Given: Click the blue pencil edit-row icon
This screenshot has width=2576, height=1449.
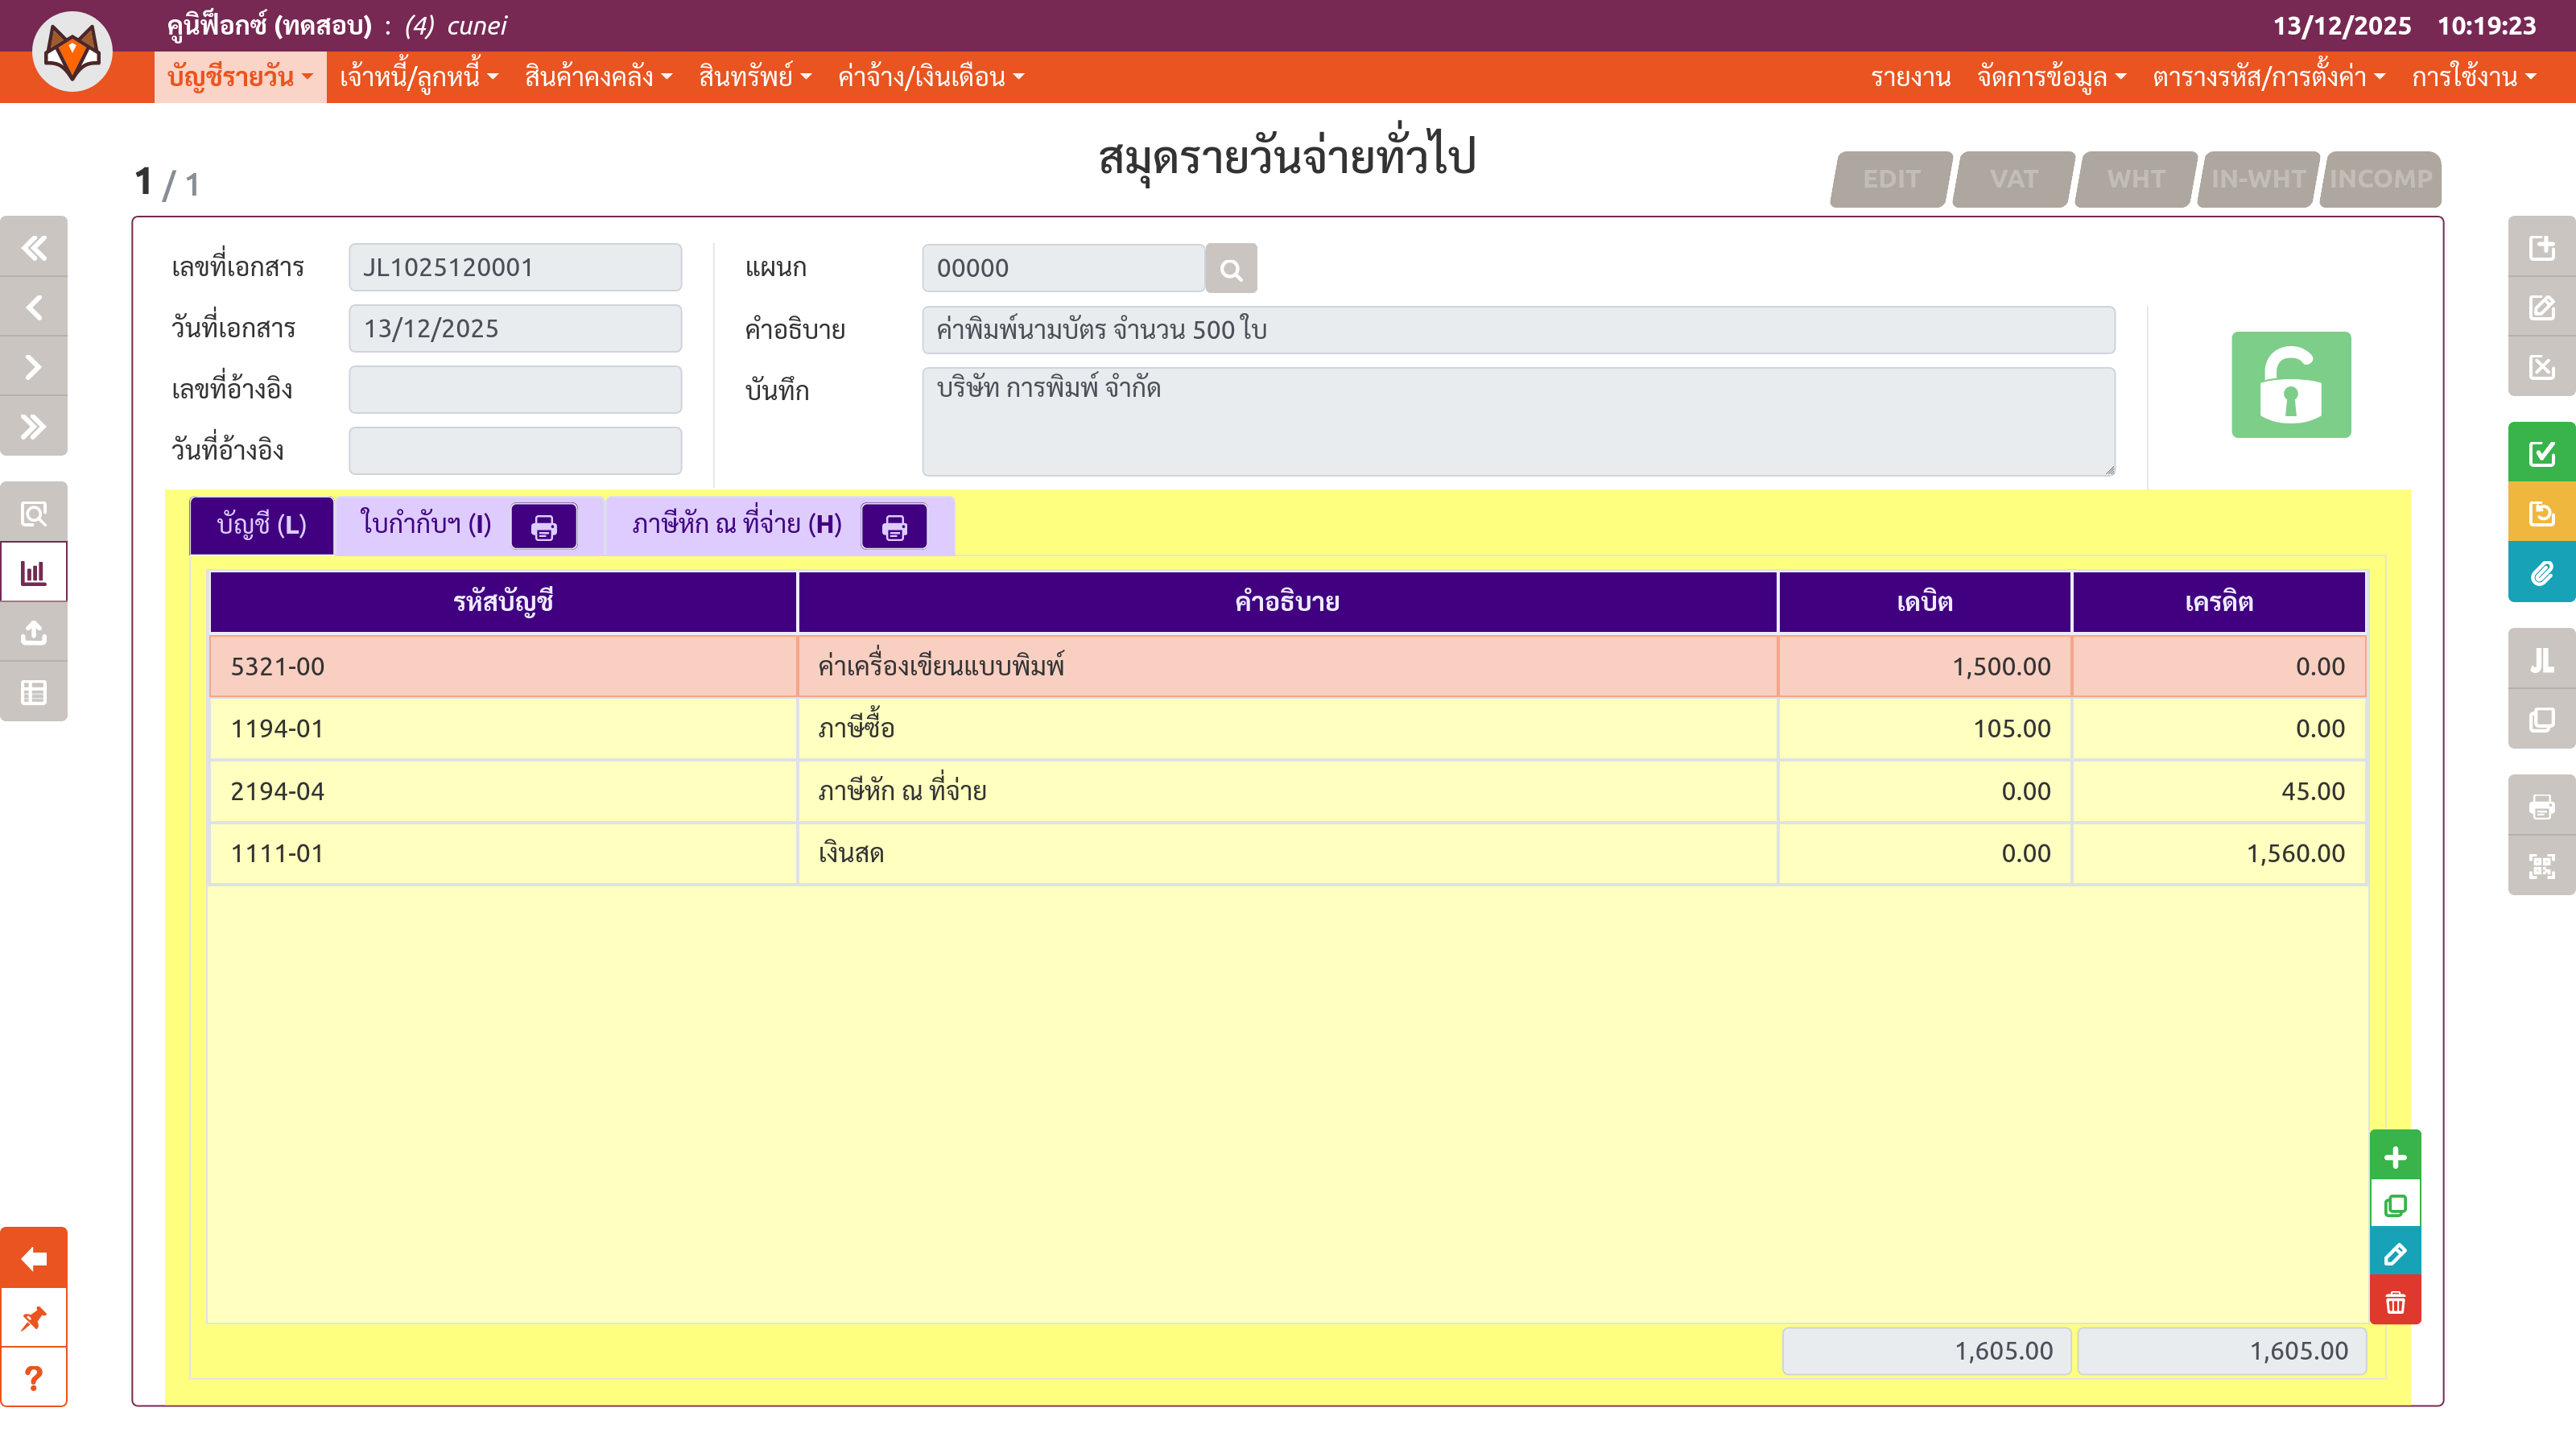Looking at the screenshot, I should [2395, 1254].
